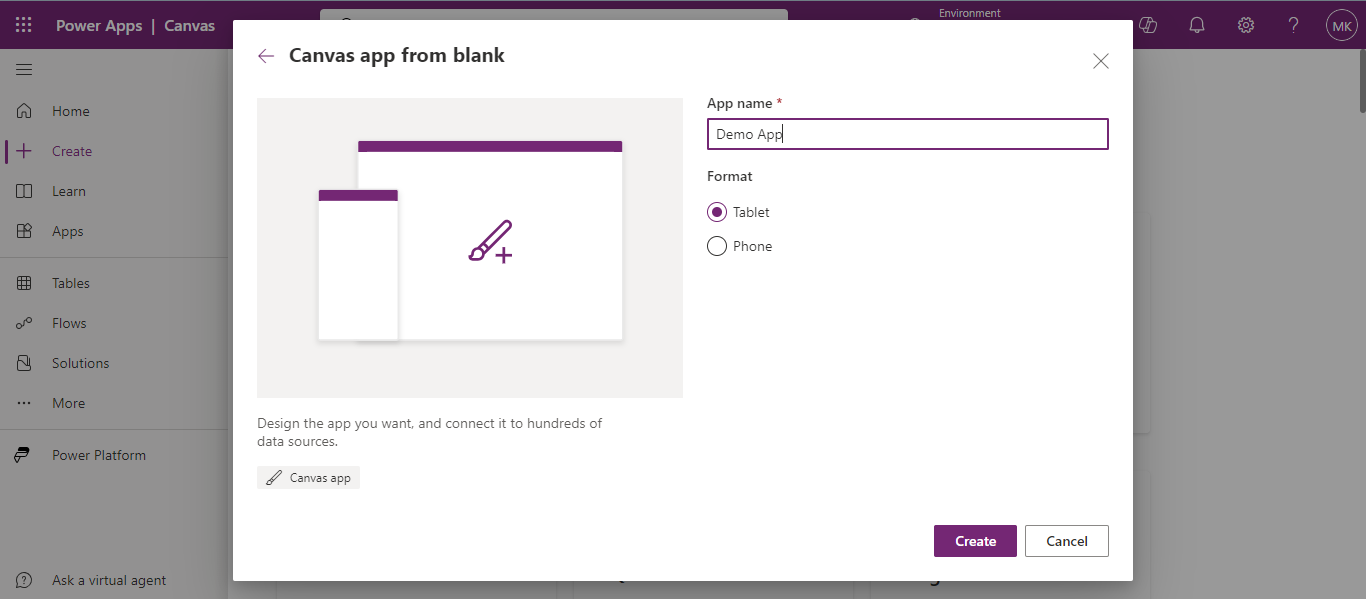Viewport: 1366px width, 599px height.
Task: Open the settings gear icon
Action: (1245, 26)
